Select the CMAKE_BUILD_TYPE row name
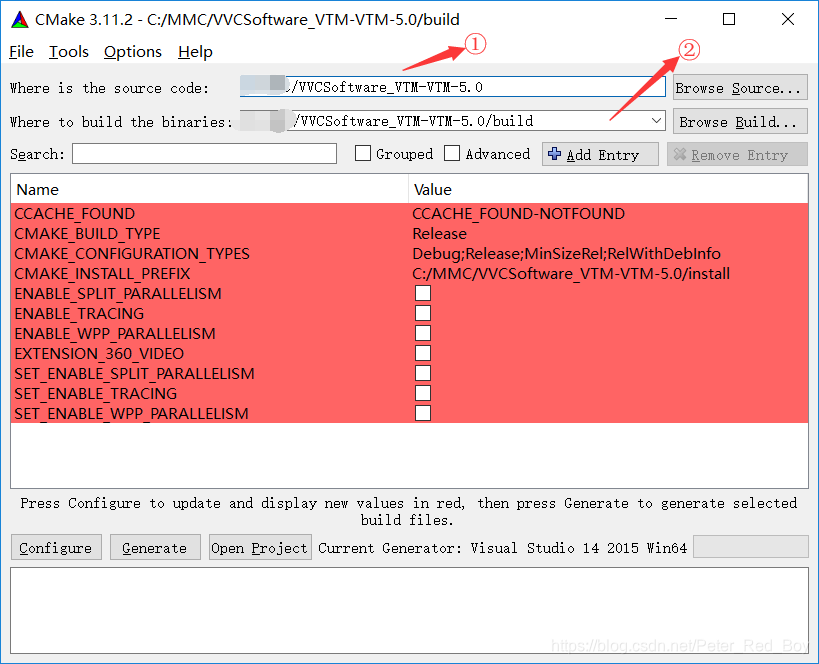Screen dimensions: 819x664 [87, 233]
